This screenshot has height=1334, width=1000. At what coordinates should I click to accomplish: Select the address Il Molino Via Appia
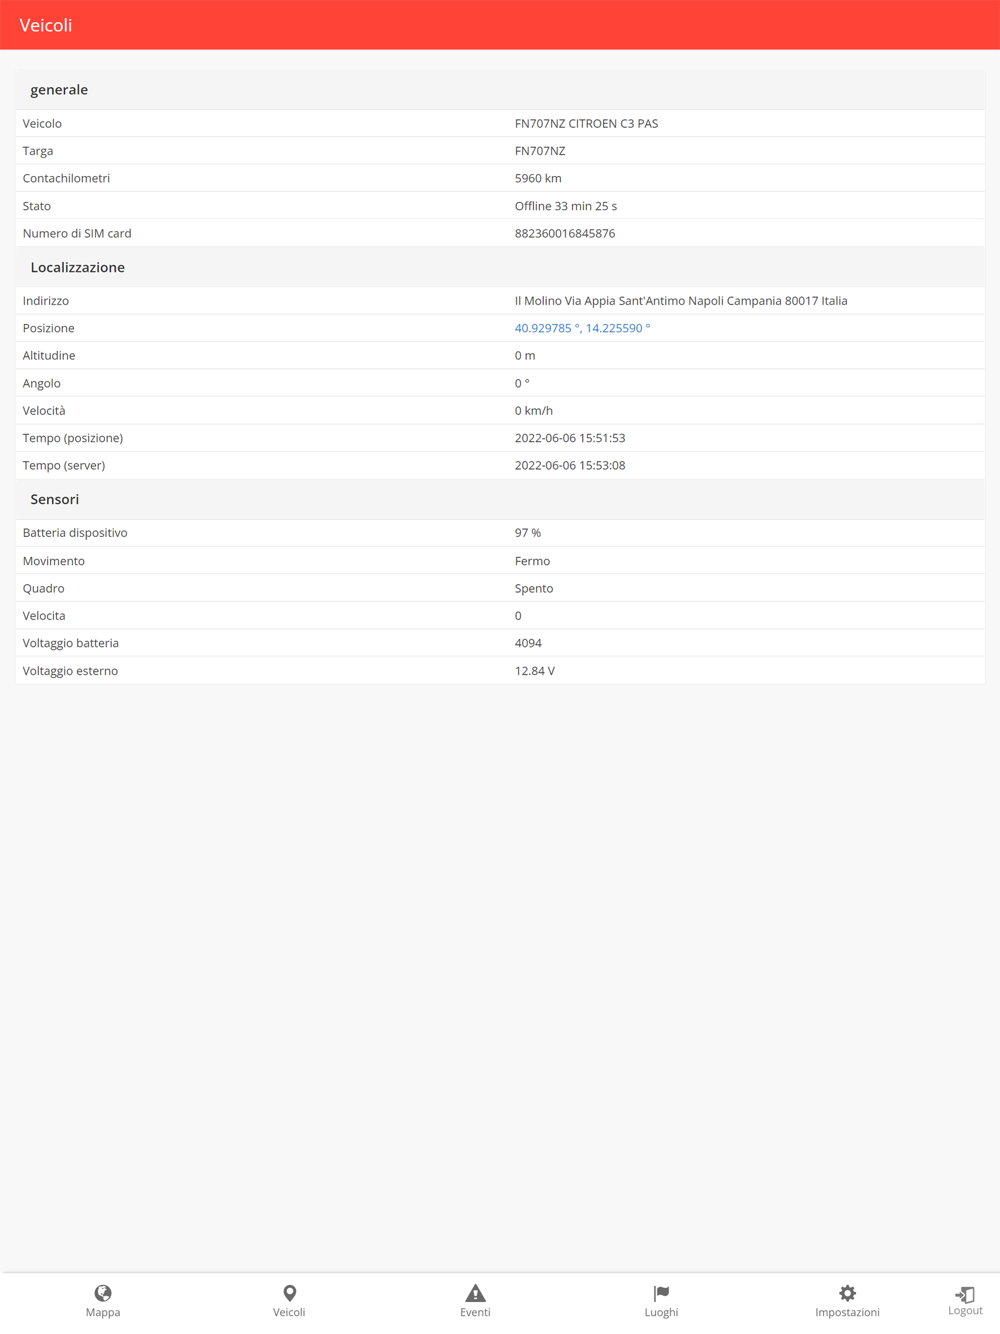coord(681,301)
